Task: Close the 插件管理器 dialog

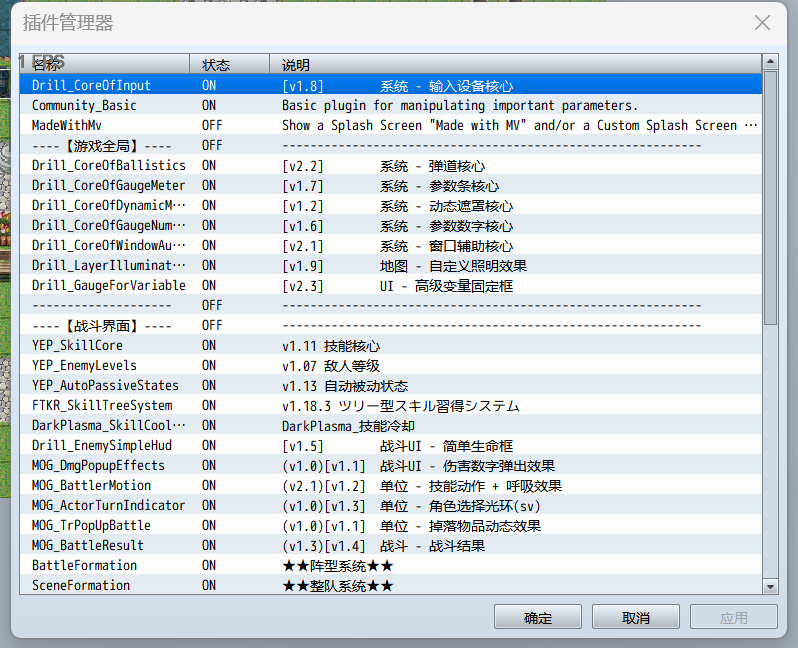Action: coord(762,22)
